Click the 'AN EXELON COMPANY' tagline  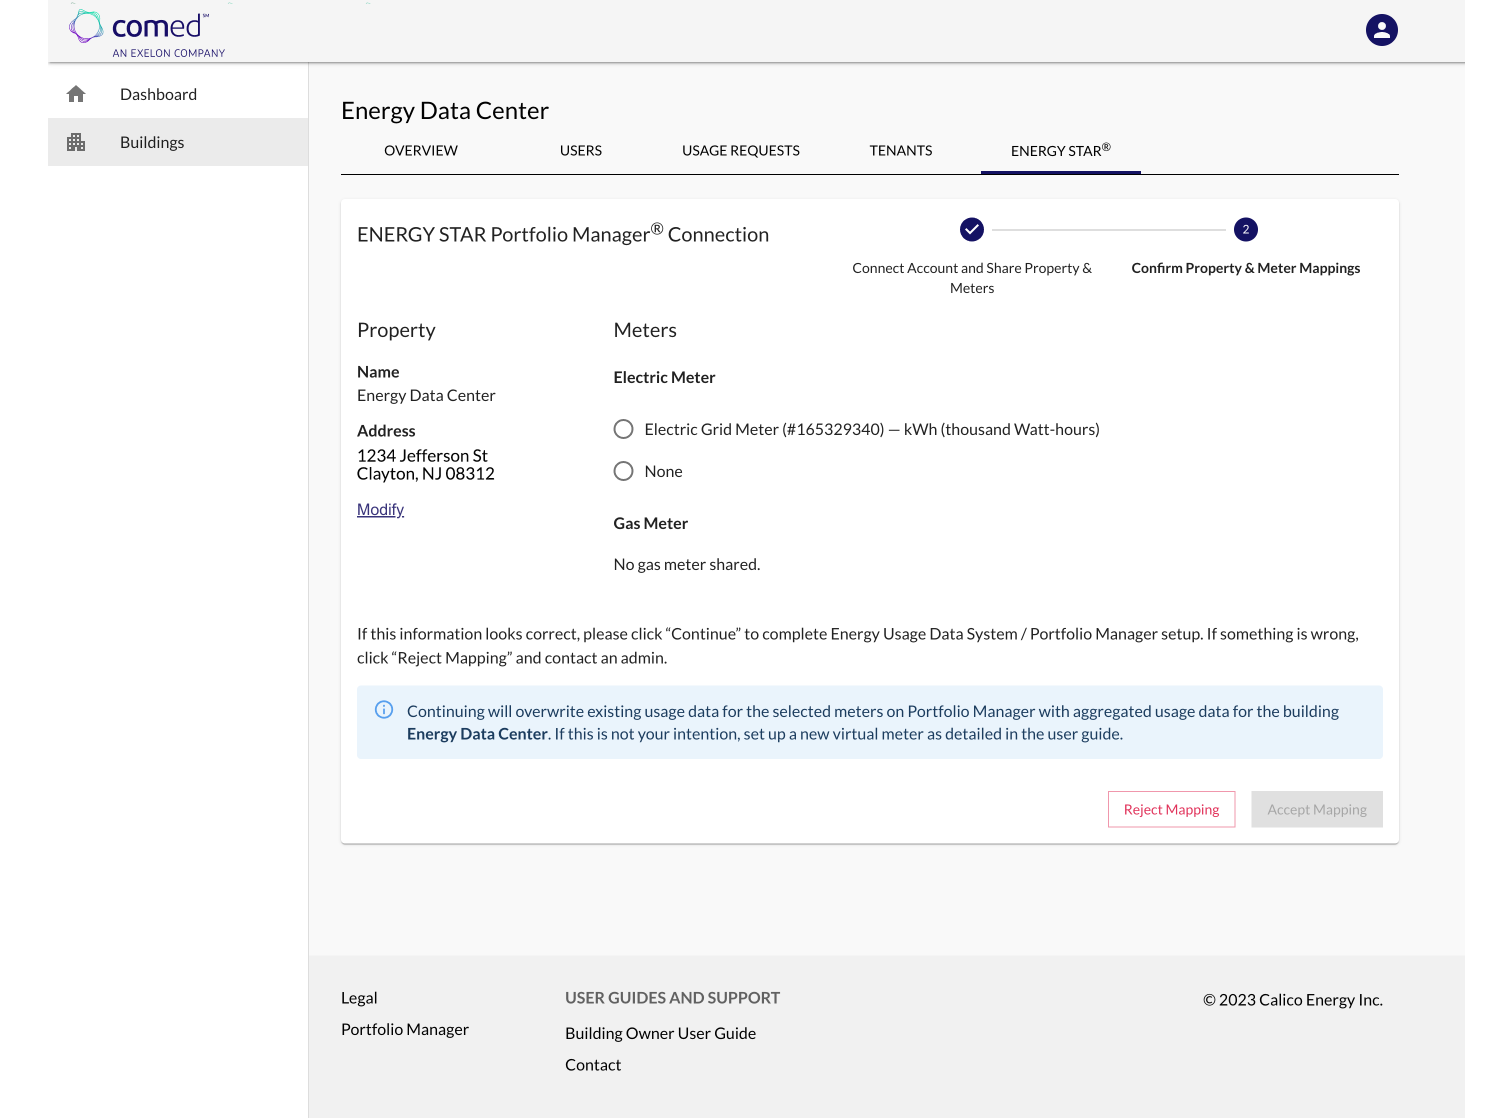click(x=169, y=53)
